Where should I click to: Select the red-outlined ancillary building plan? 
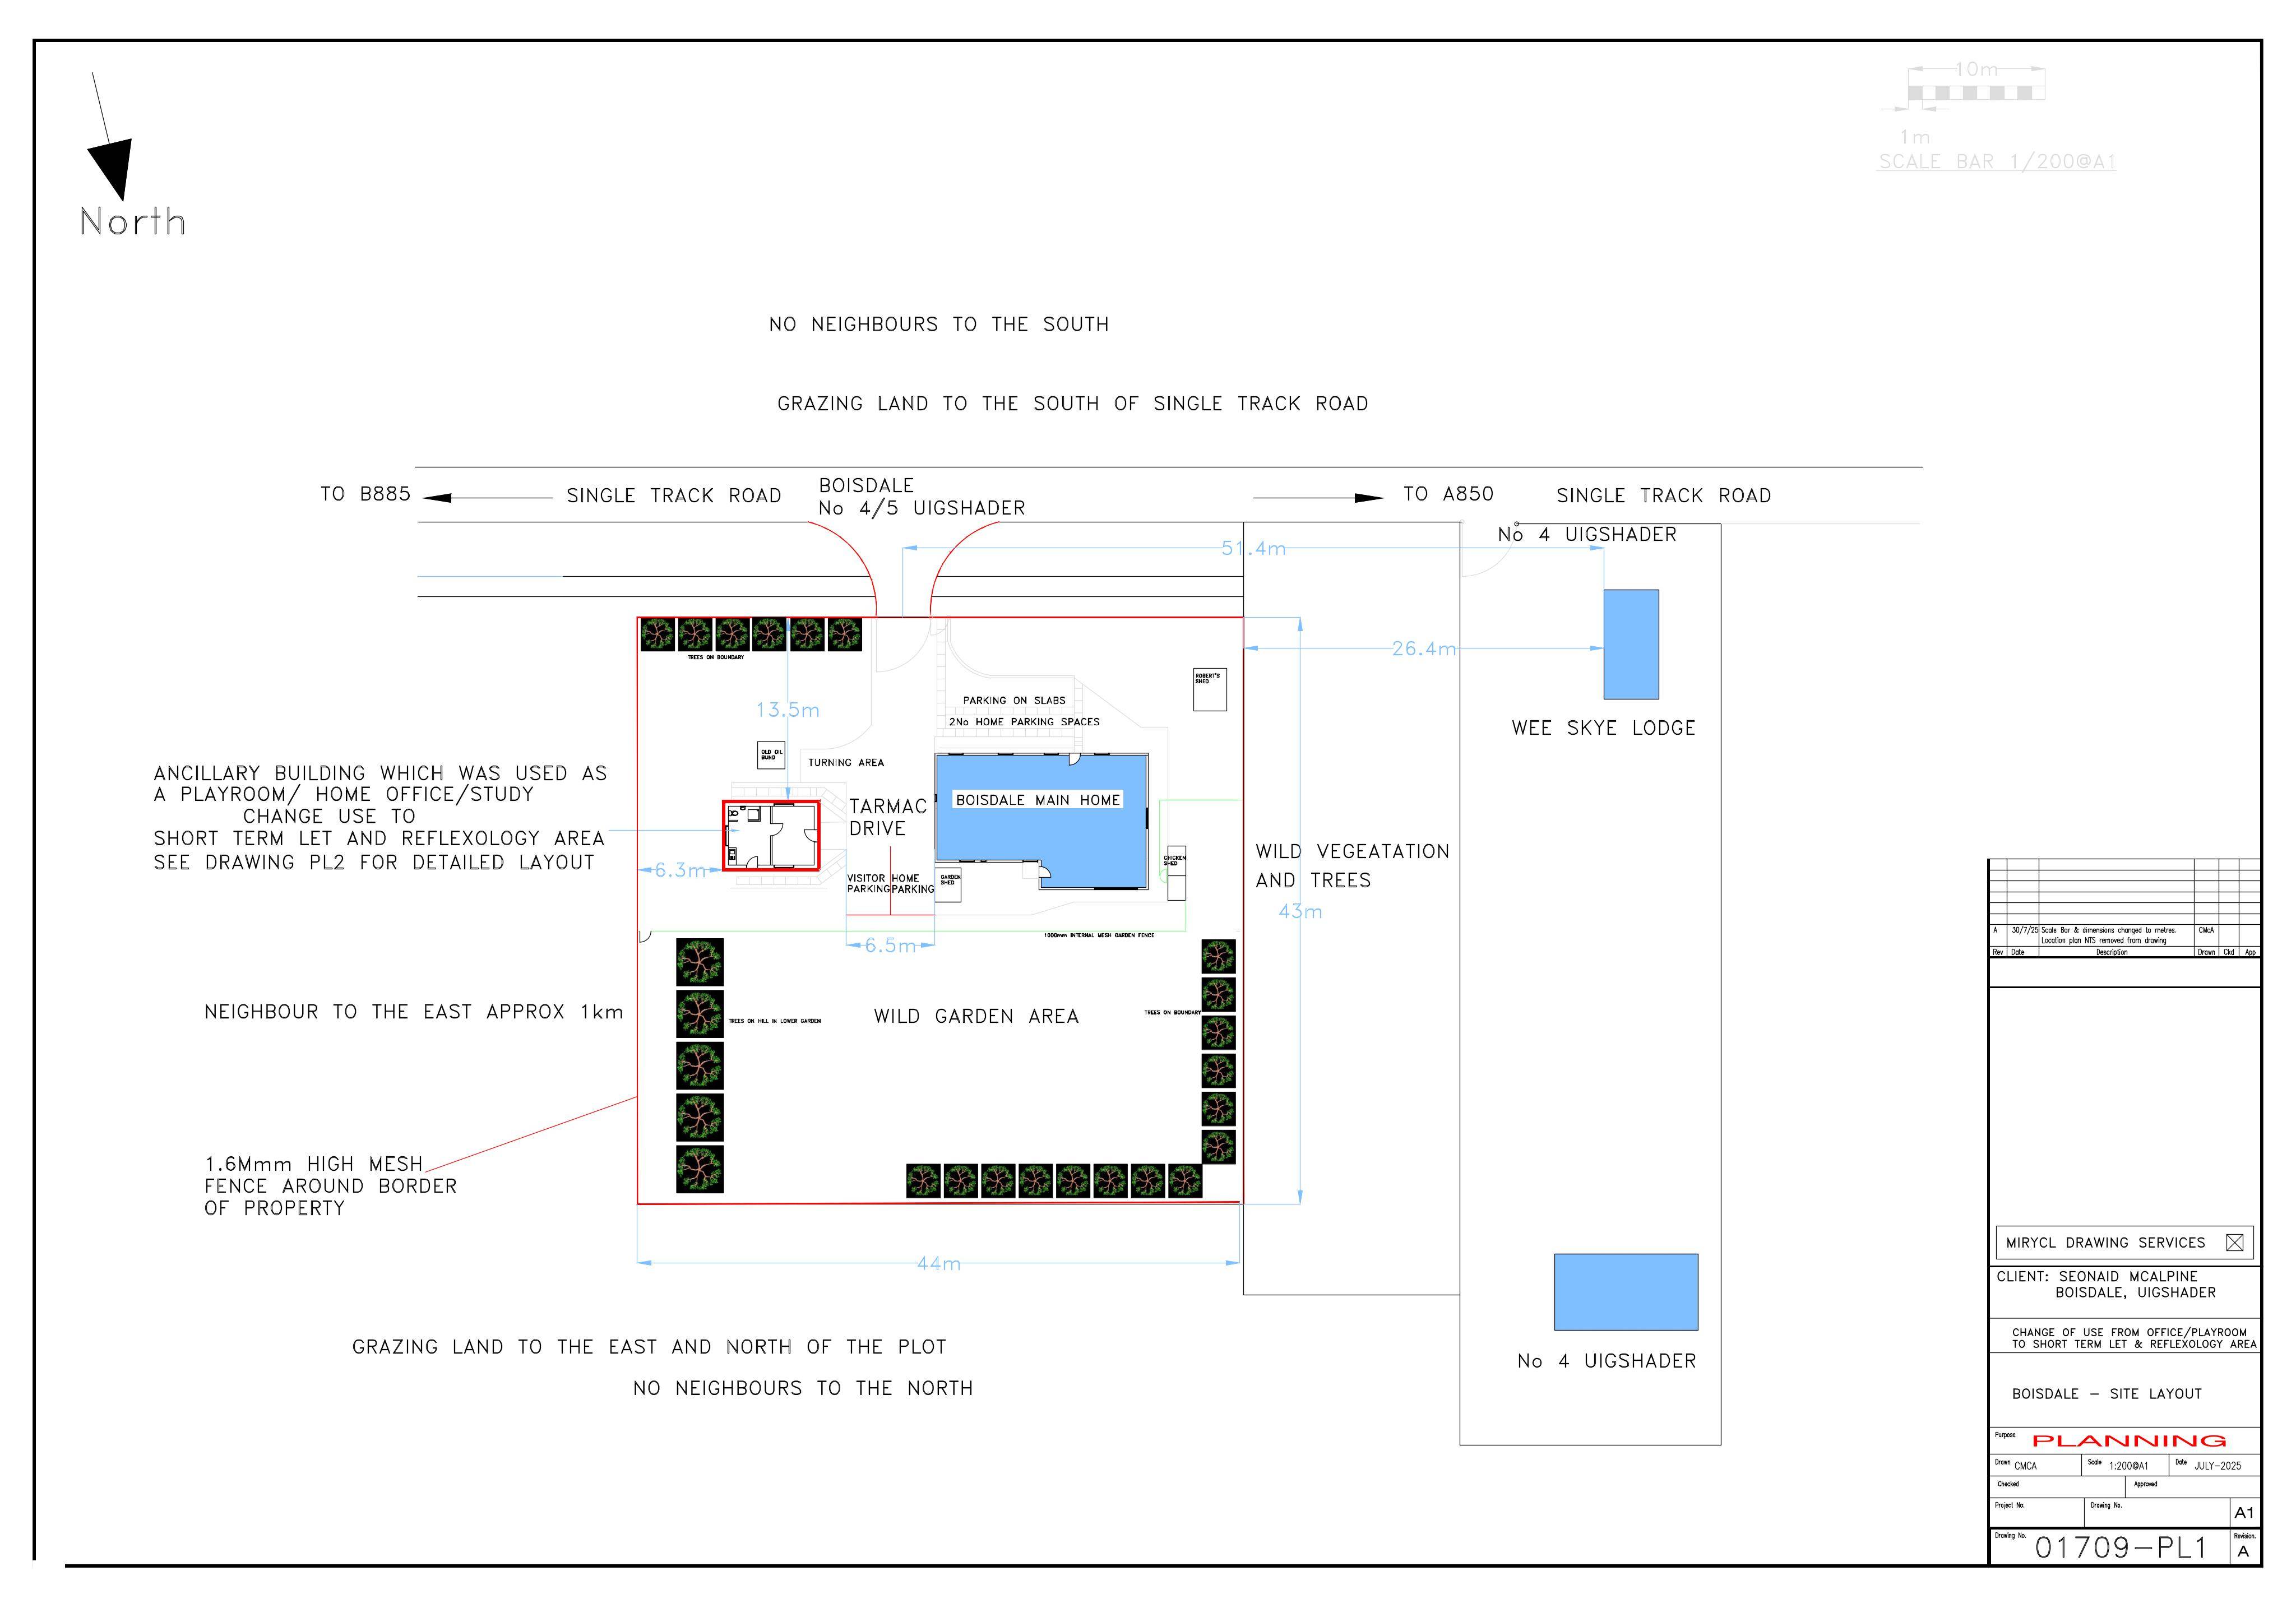click(772, 835)
